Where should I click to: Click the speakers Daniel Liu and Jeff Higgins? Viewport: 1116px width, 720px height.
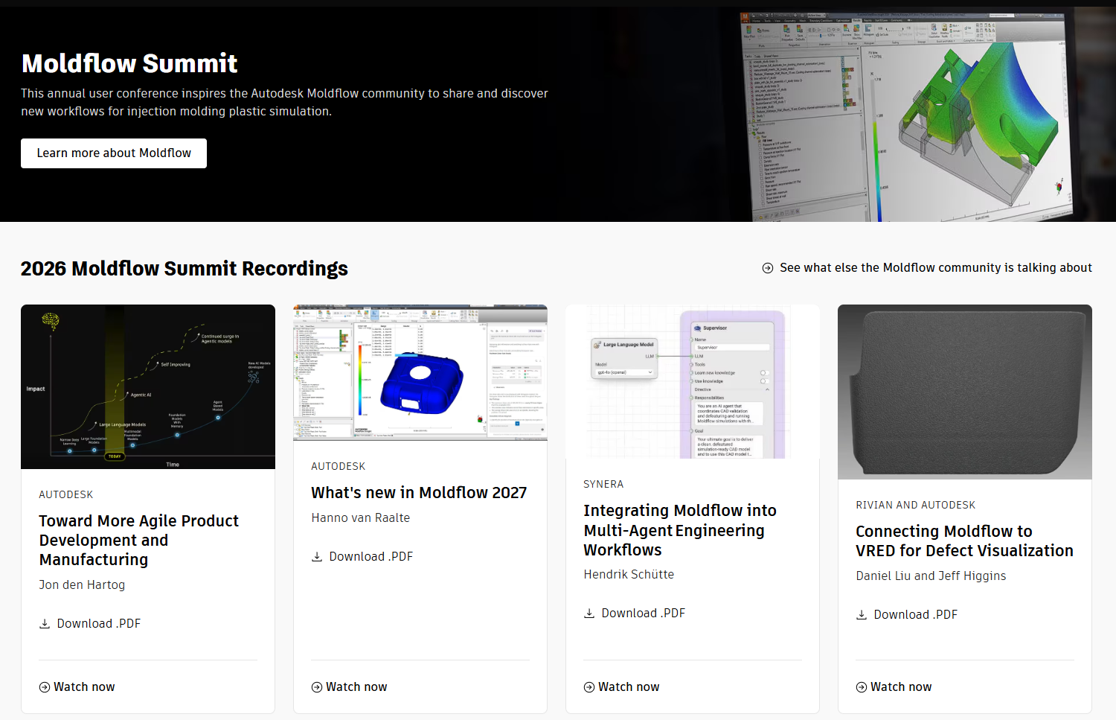click(931, 576)
